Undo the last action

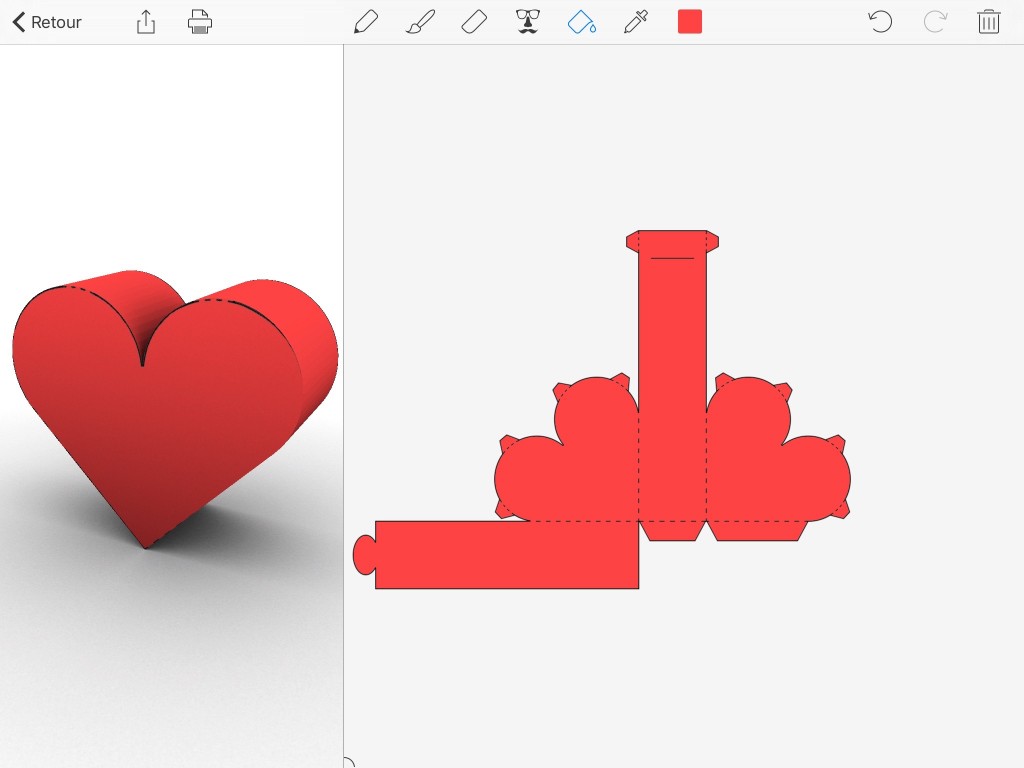[x=880, y=22]
